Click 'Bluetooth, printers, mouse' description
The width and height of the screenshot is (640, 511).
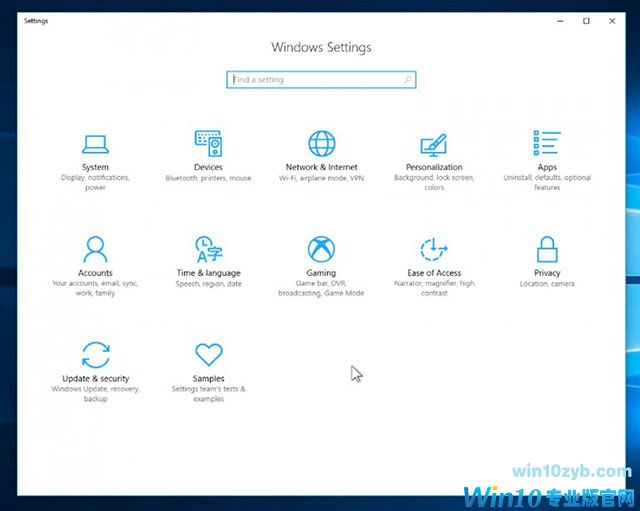click(x=208, y=178)
